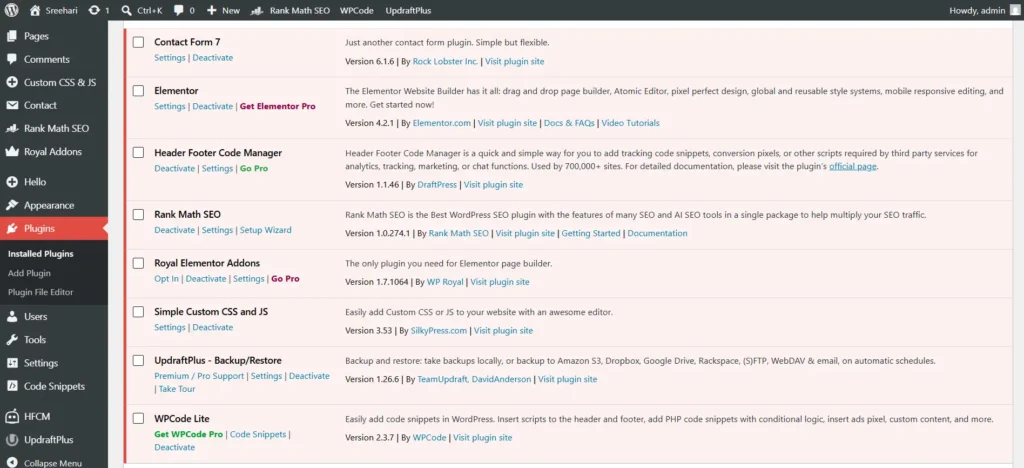Tick the UpdraftPlus - Backup/Restore checkbox

tap(138, 360)
